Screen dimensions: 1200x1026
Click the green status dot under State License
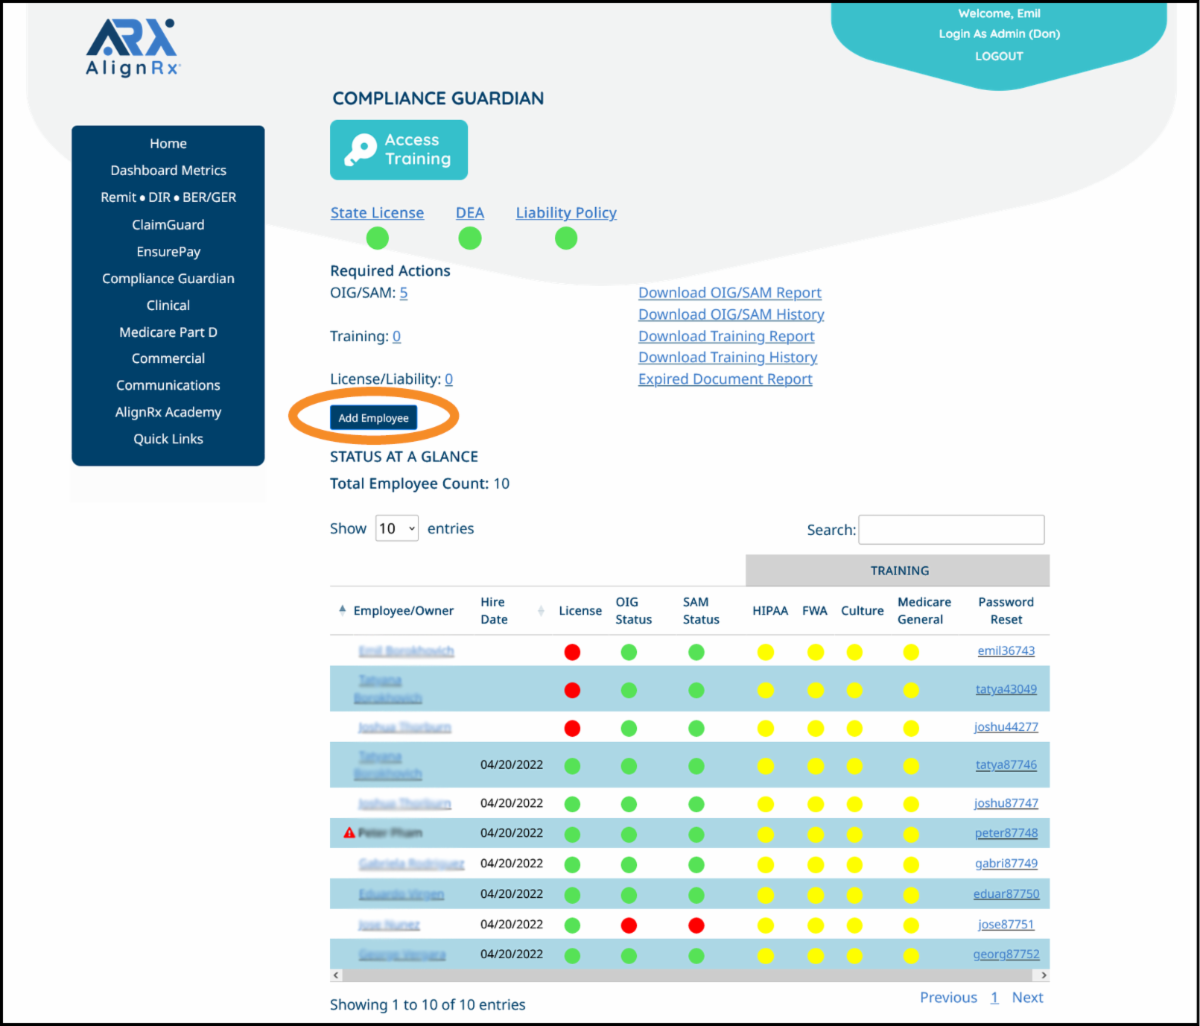point(377,238)
